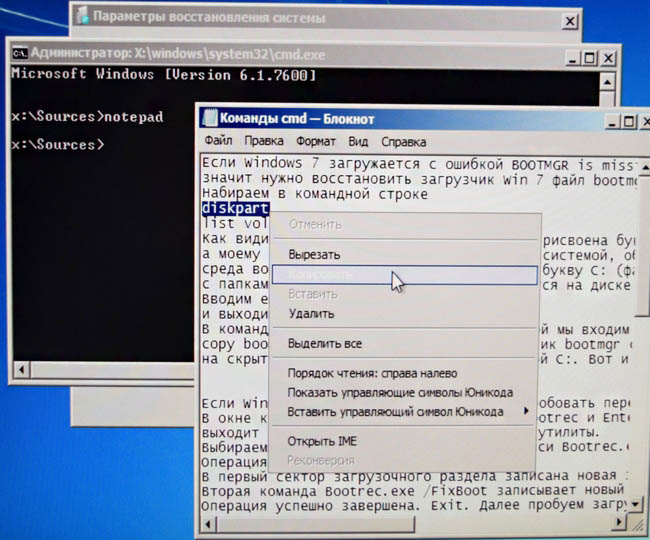Screen dimensions: 650x540
Task: Close the Параметры восстановления системы window
Action: point(570,20)
